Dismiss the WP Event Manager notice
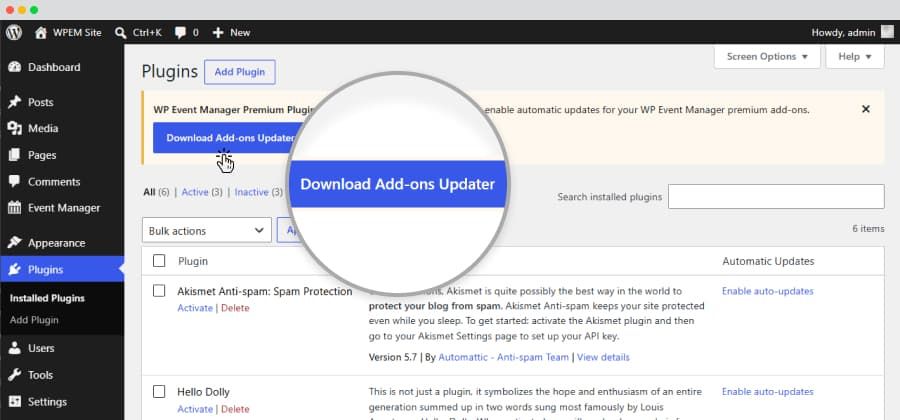 coord(866,109)
